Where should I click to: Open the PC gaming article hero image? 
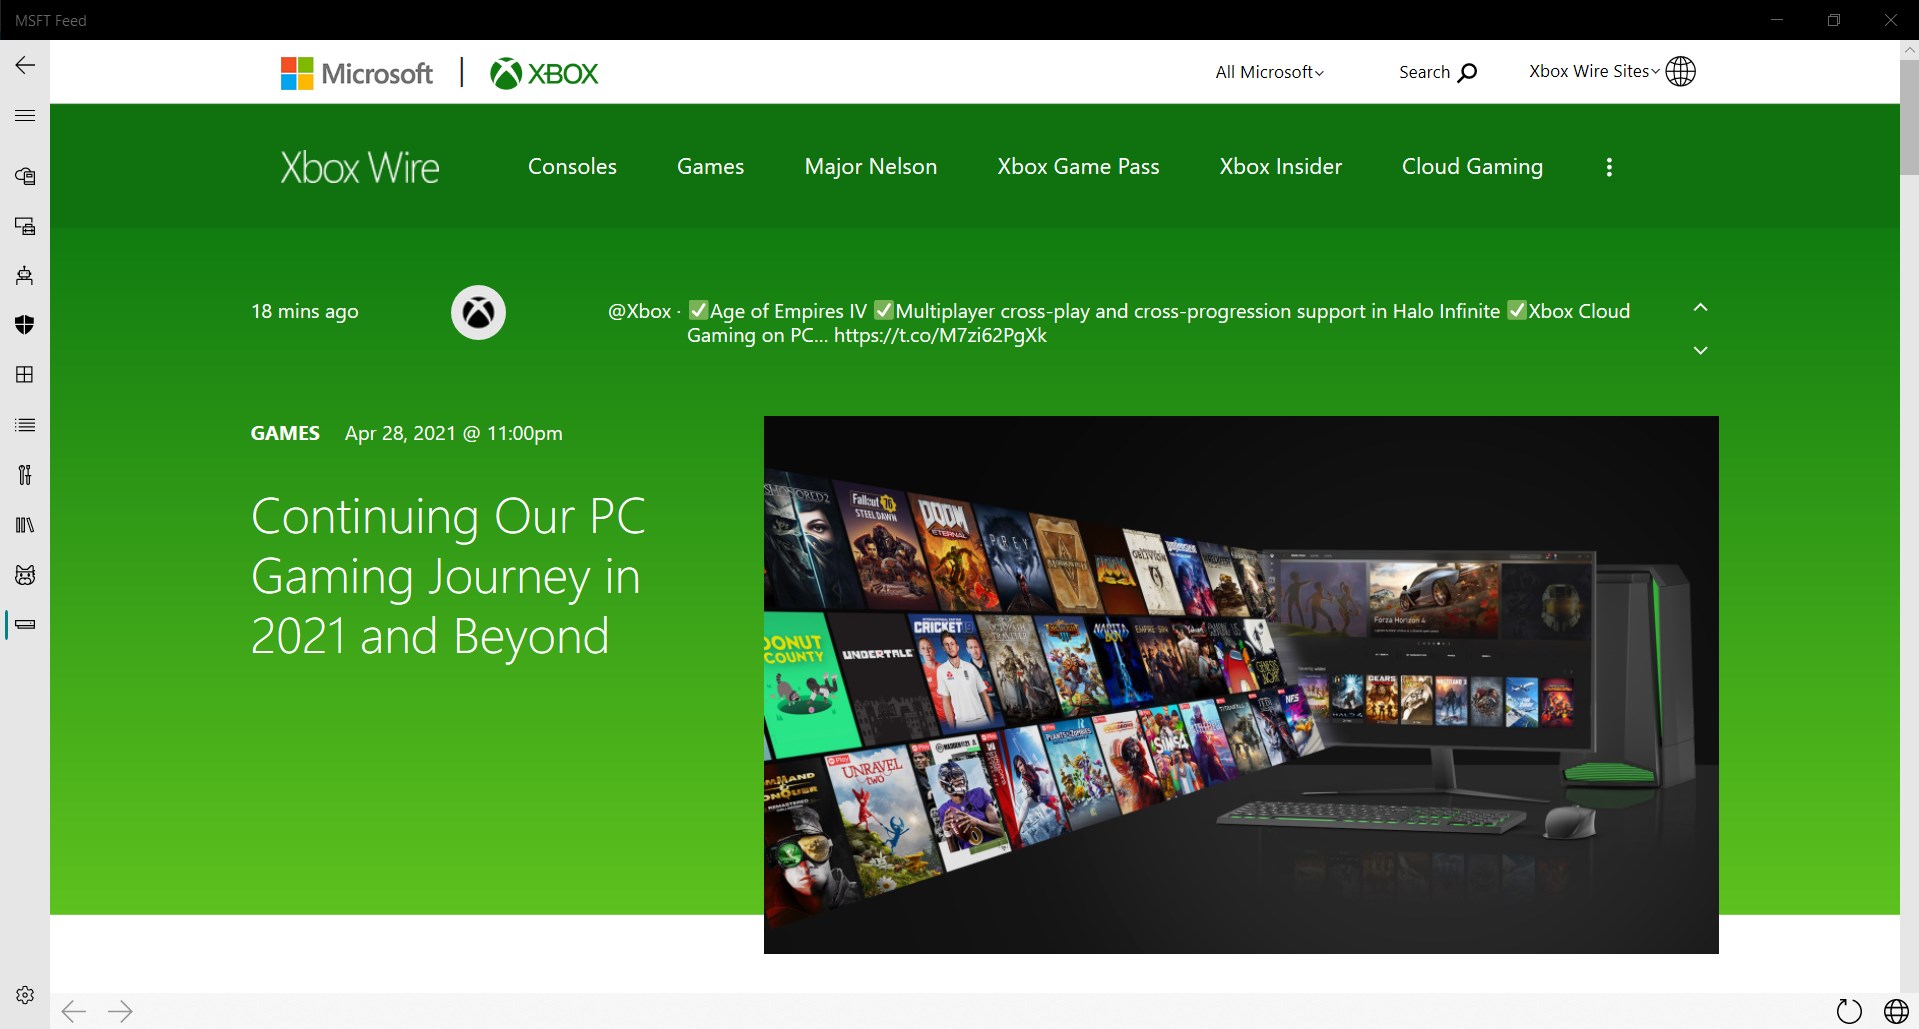point(1241,684)
